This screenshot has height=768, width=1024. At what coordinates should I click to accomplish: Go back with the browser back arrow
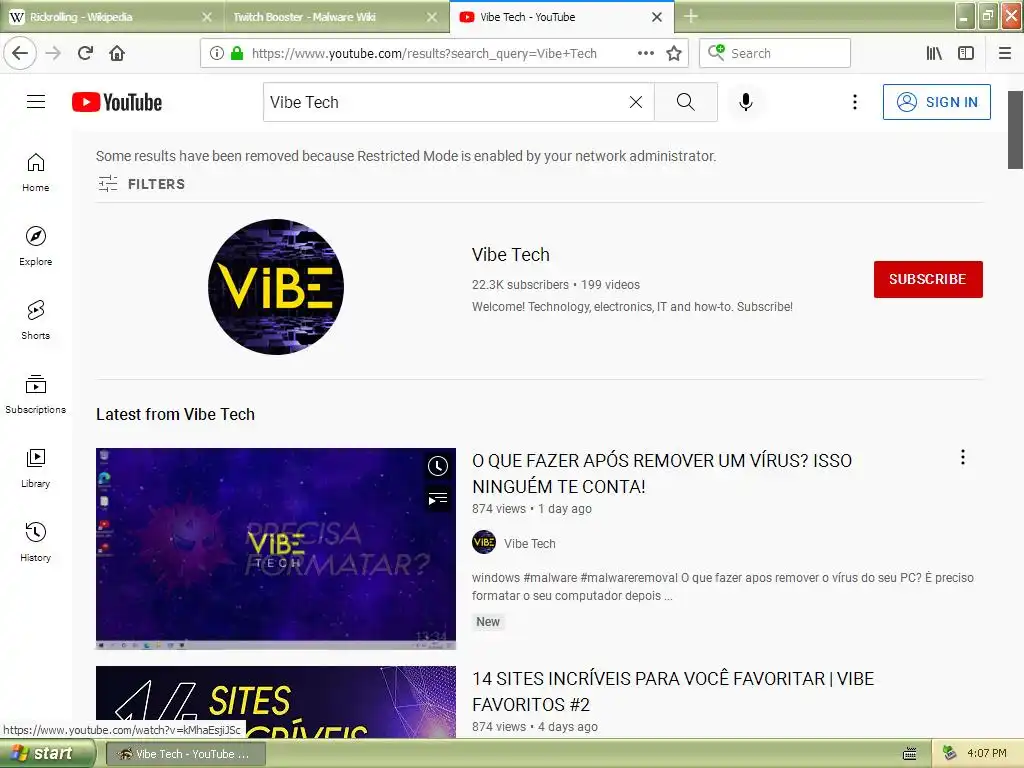pyautogui.click(x=20, y=53)
